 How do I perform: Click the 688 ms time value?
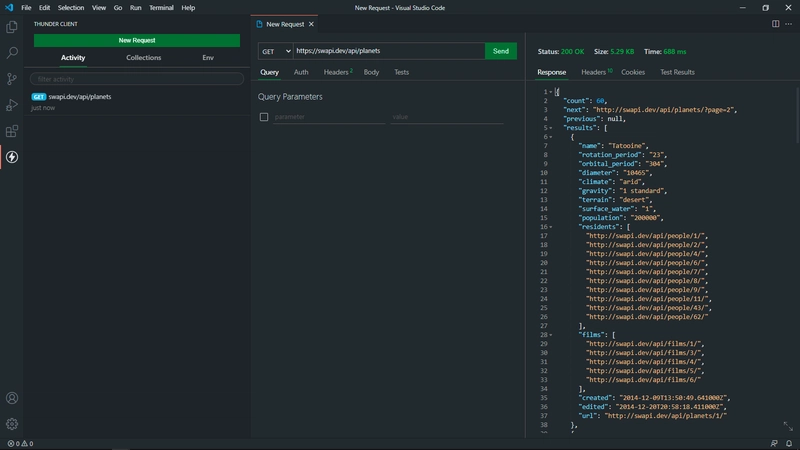point(675,52)
